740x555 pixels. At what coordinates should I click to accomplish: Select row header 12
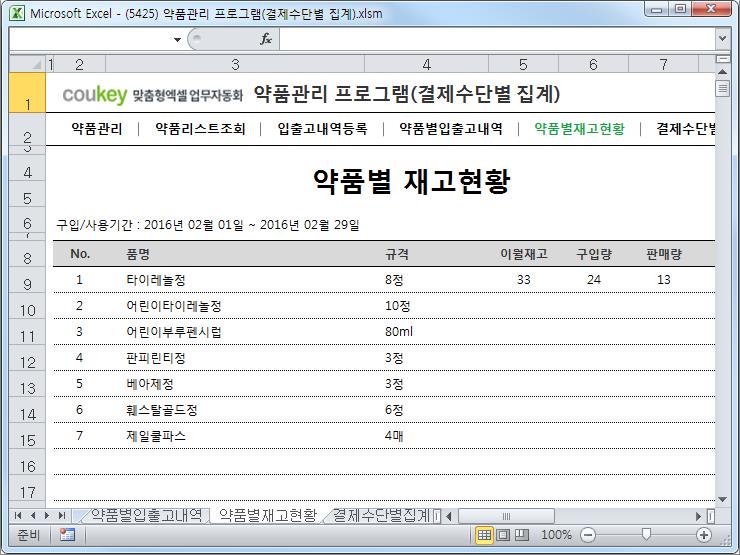coord(27,358)
